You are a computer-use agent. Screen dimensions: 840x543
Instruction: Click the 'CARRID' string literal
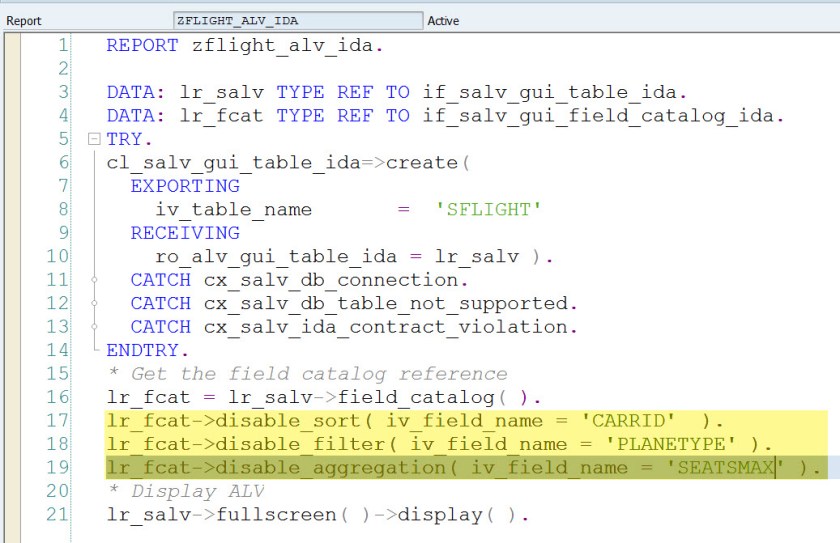(x=628, y=421)
